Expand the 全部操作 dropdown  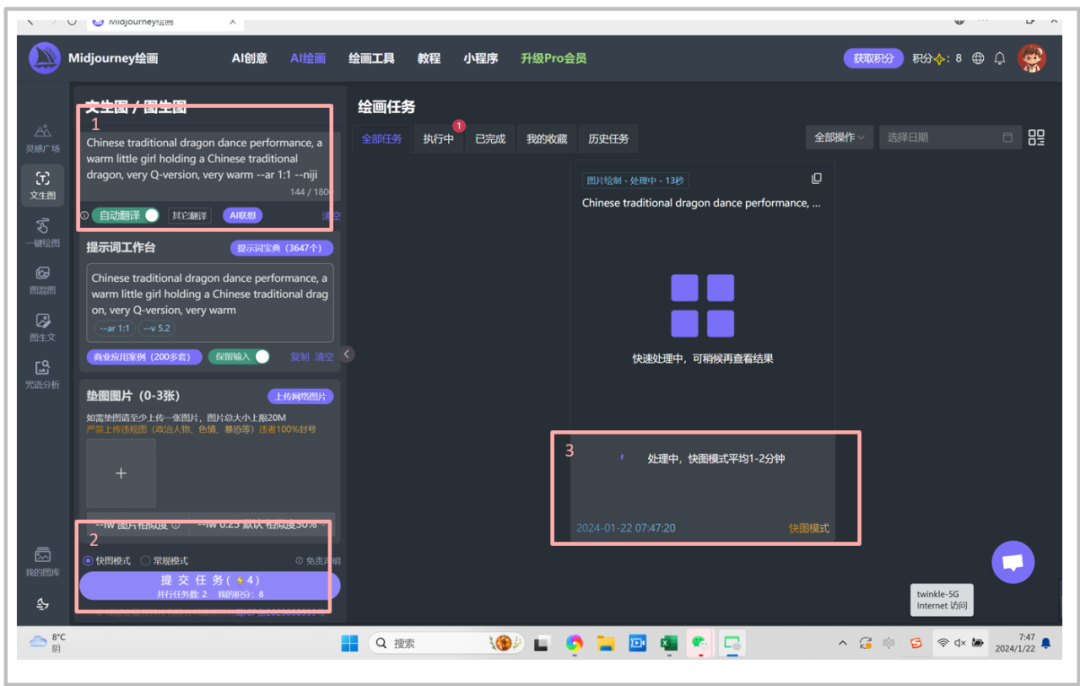[839, 138]
